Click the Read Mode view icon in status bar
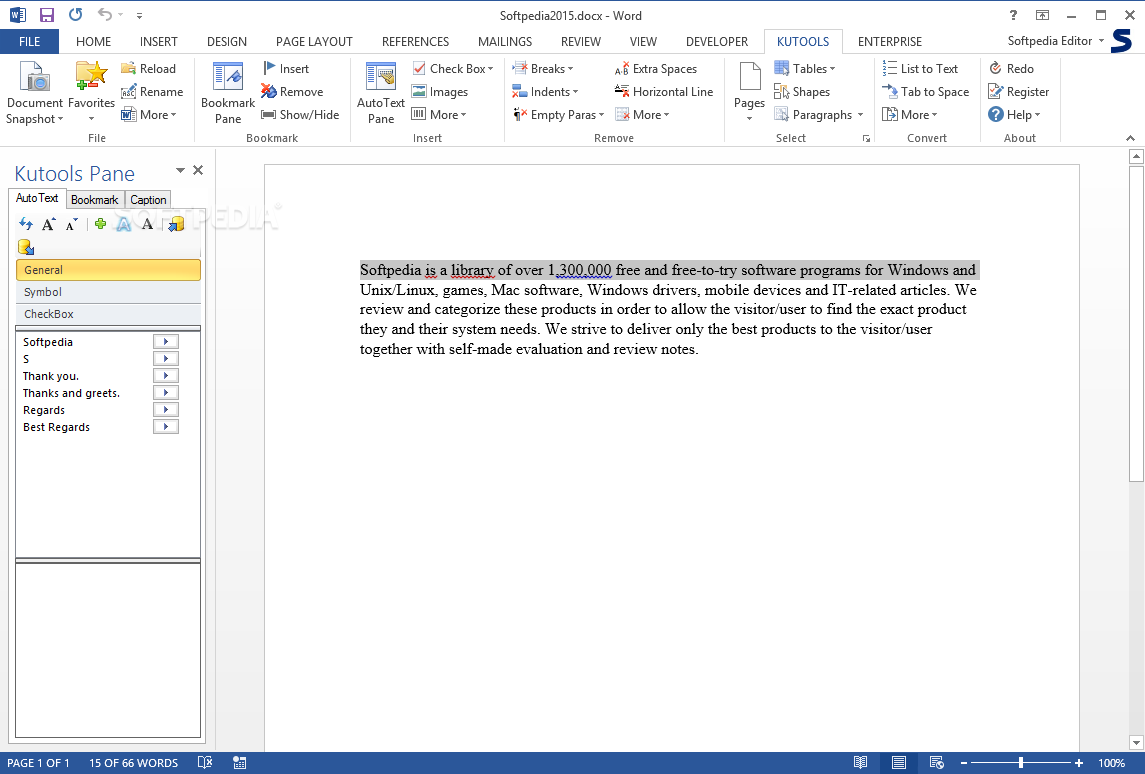The width and height of the screenshot is (1145, 774). pyautogui.click(x=861, y=762)
